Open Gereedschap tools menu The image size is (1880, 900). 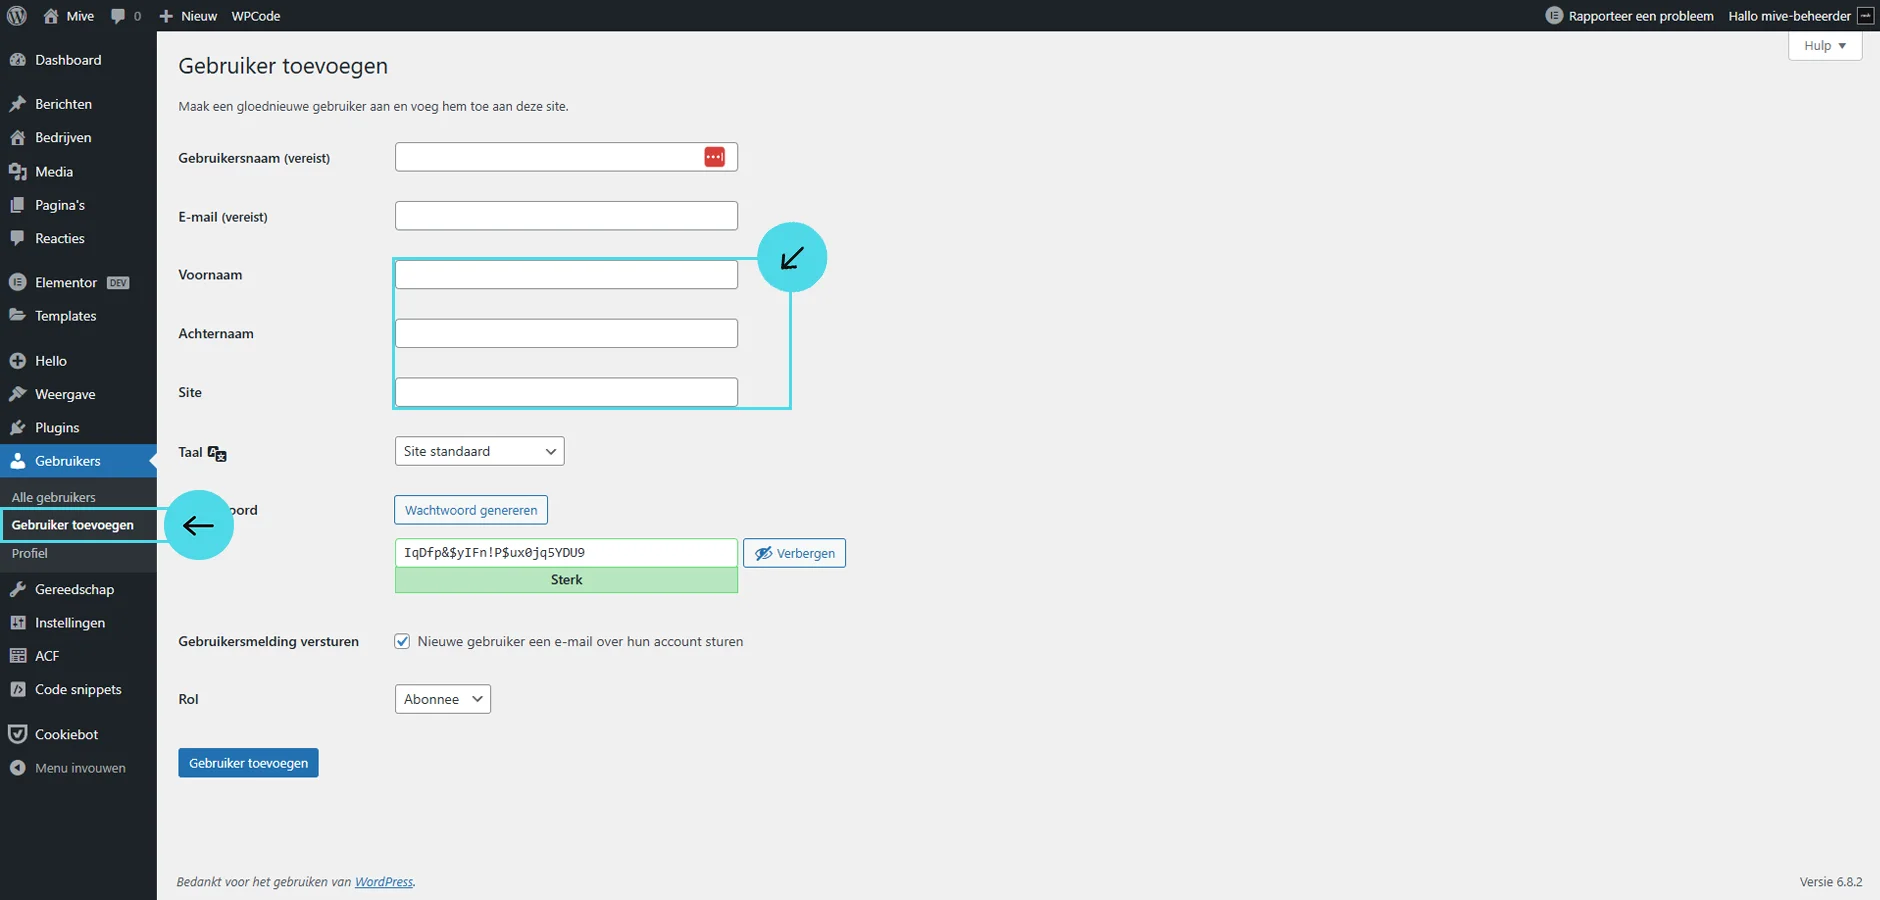pyautogui.click(x=74, y=590)
